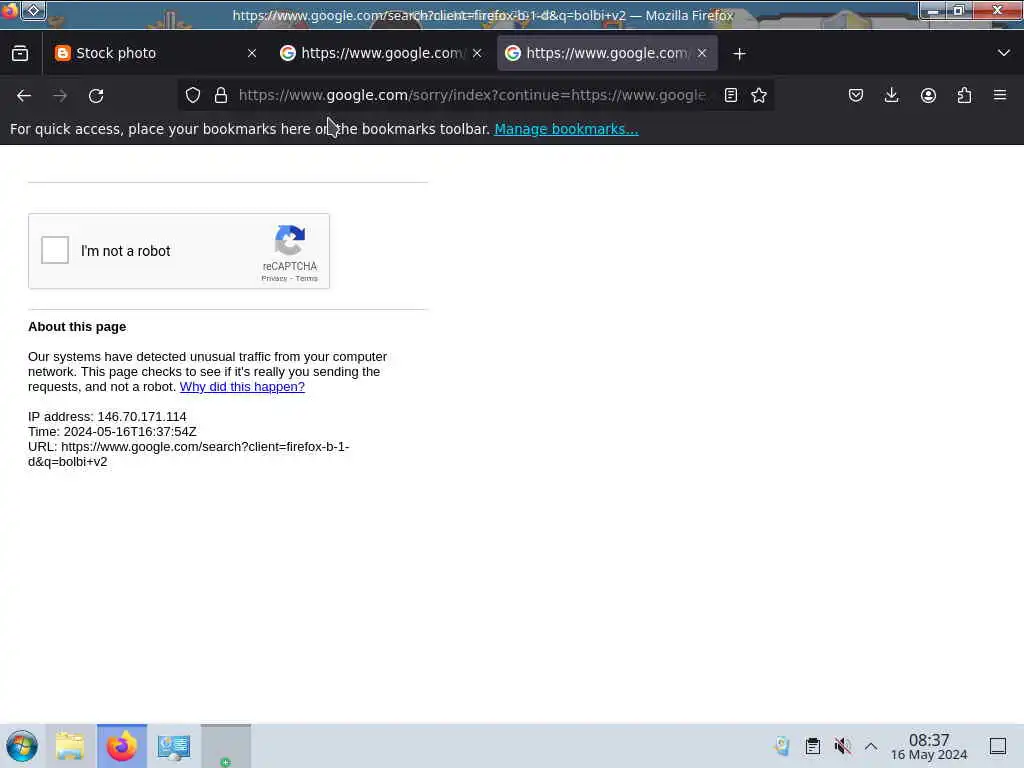The width and height of the screenshot is (1024, 768).
Task: Click the pin diamond icon in title bar
Action: (33, 10)
